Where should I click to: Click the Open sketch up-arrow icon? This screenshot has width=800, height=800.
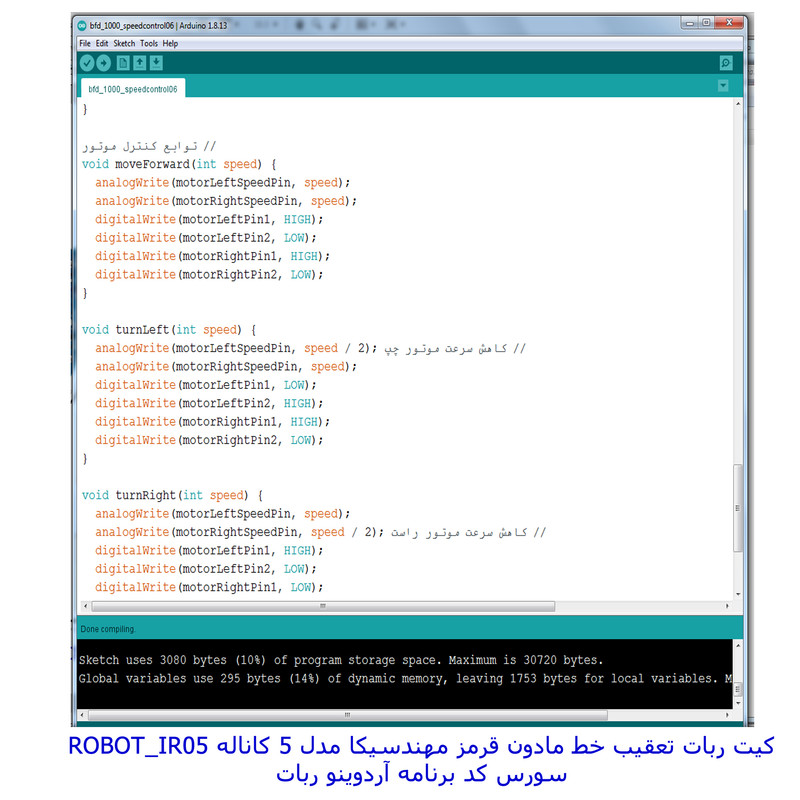(x=140, y=63)
